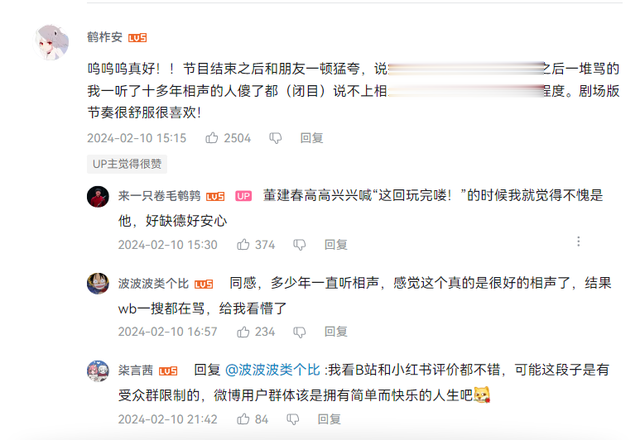Open 来一只卷毛鹌鹑's avatar
The width and height of the screenshot is (640, 440).
[98, 197]
